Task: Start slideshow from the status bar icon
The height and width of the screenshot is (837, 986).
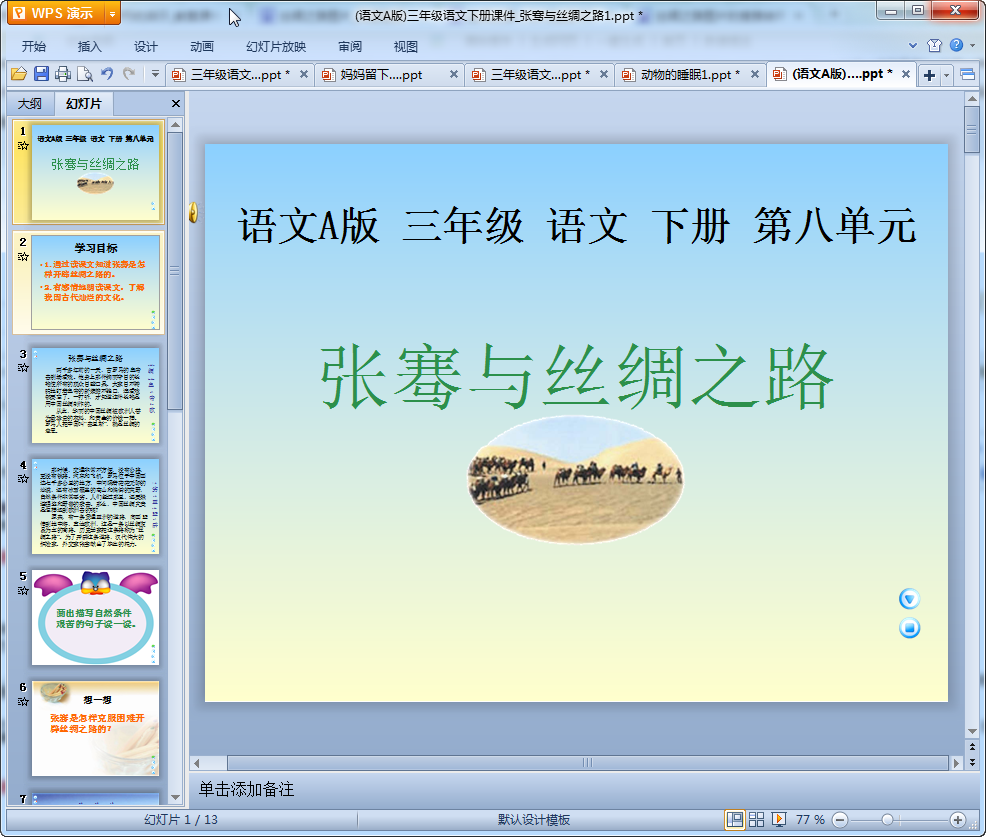Action: click(779, 819)
